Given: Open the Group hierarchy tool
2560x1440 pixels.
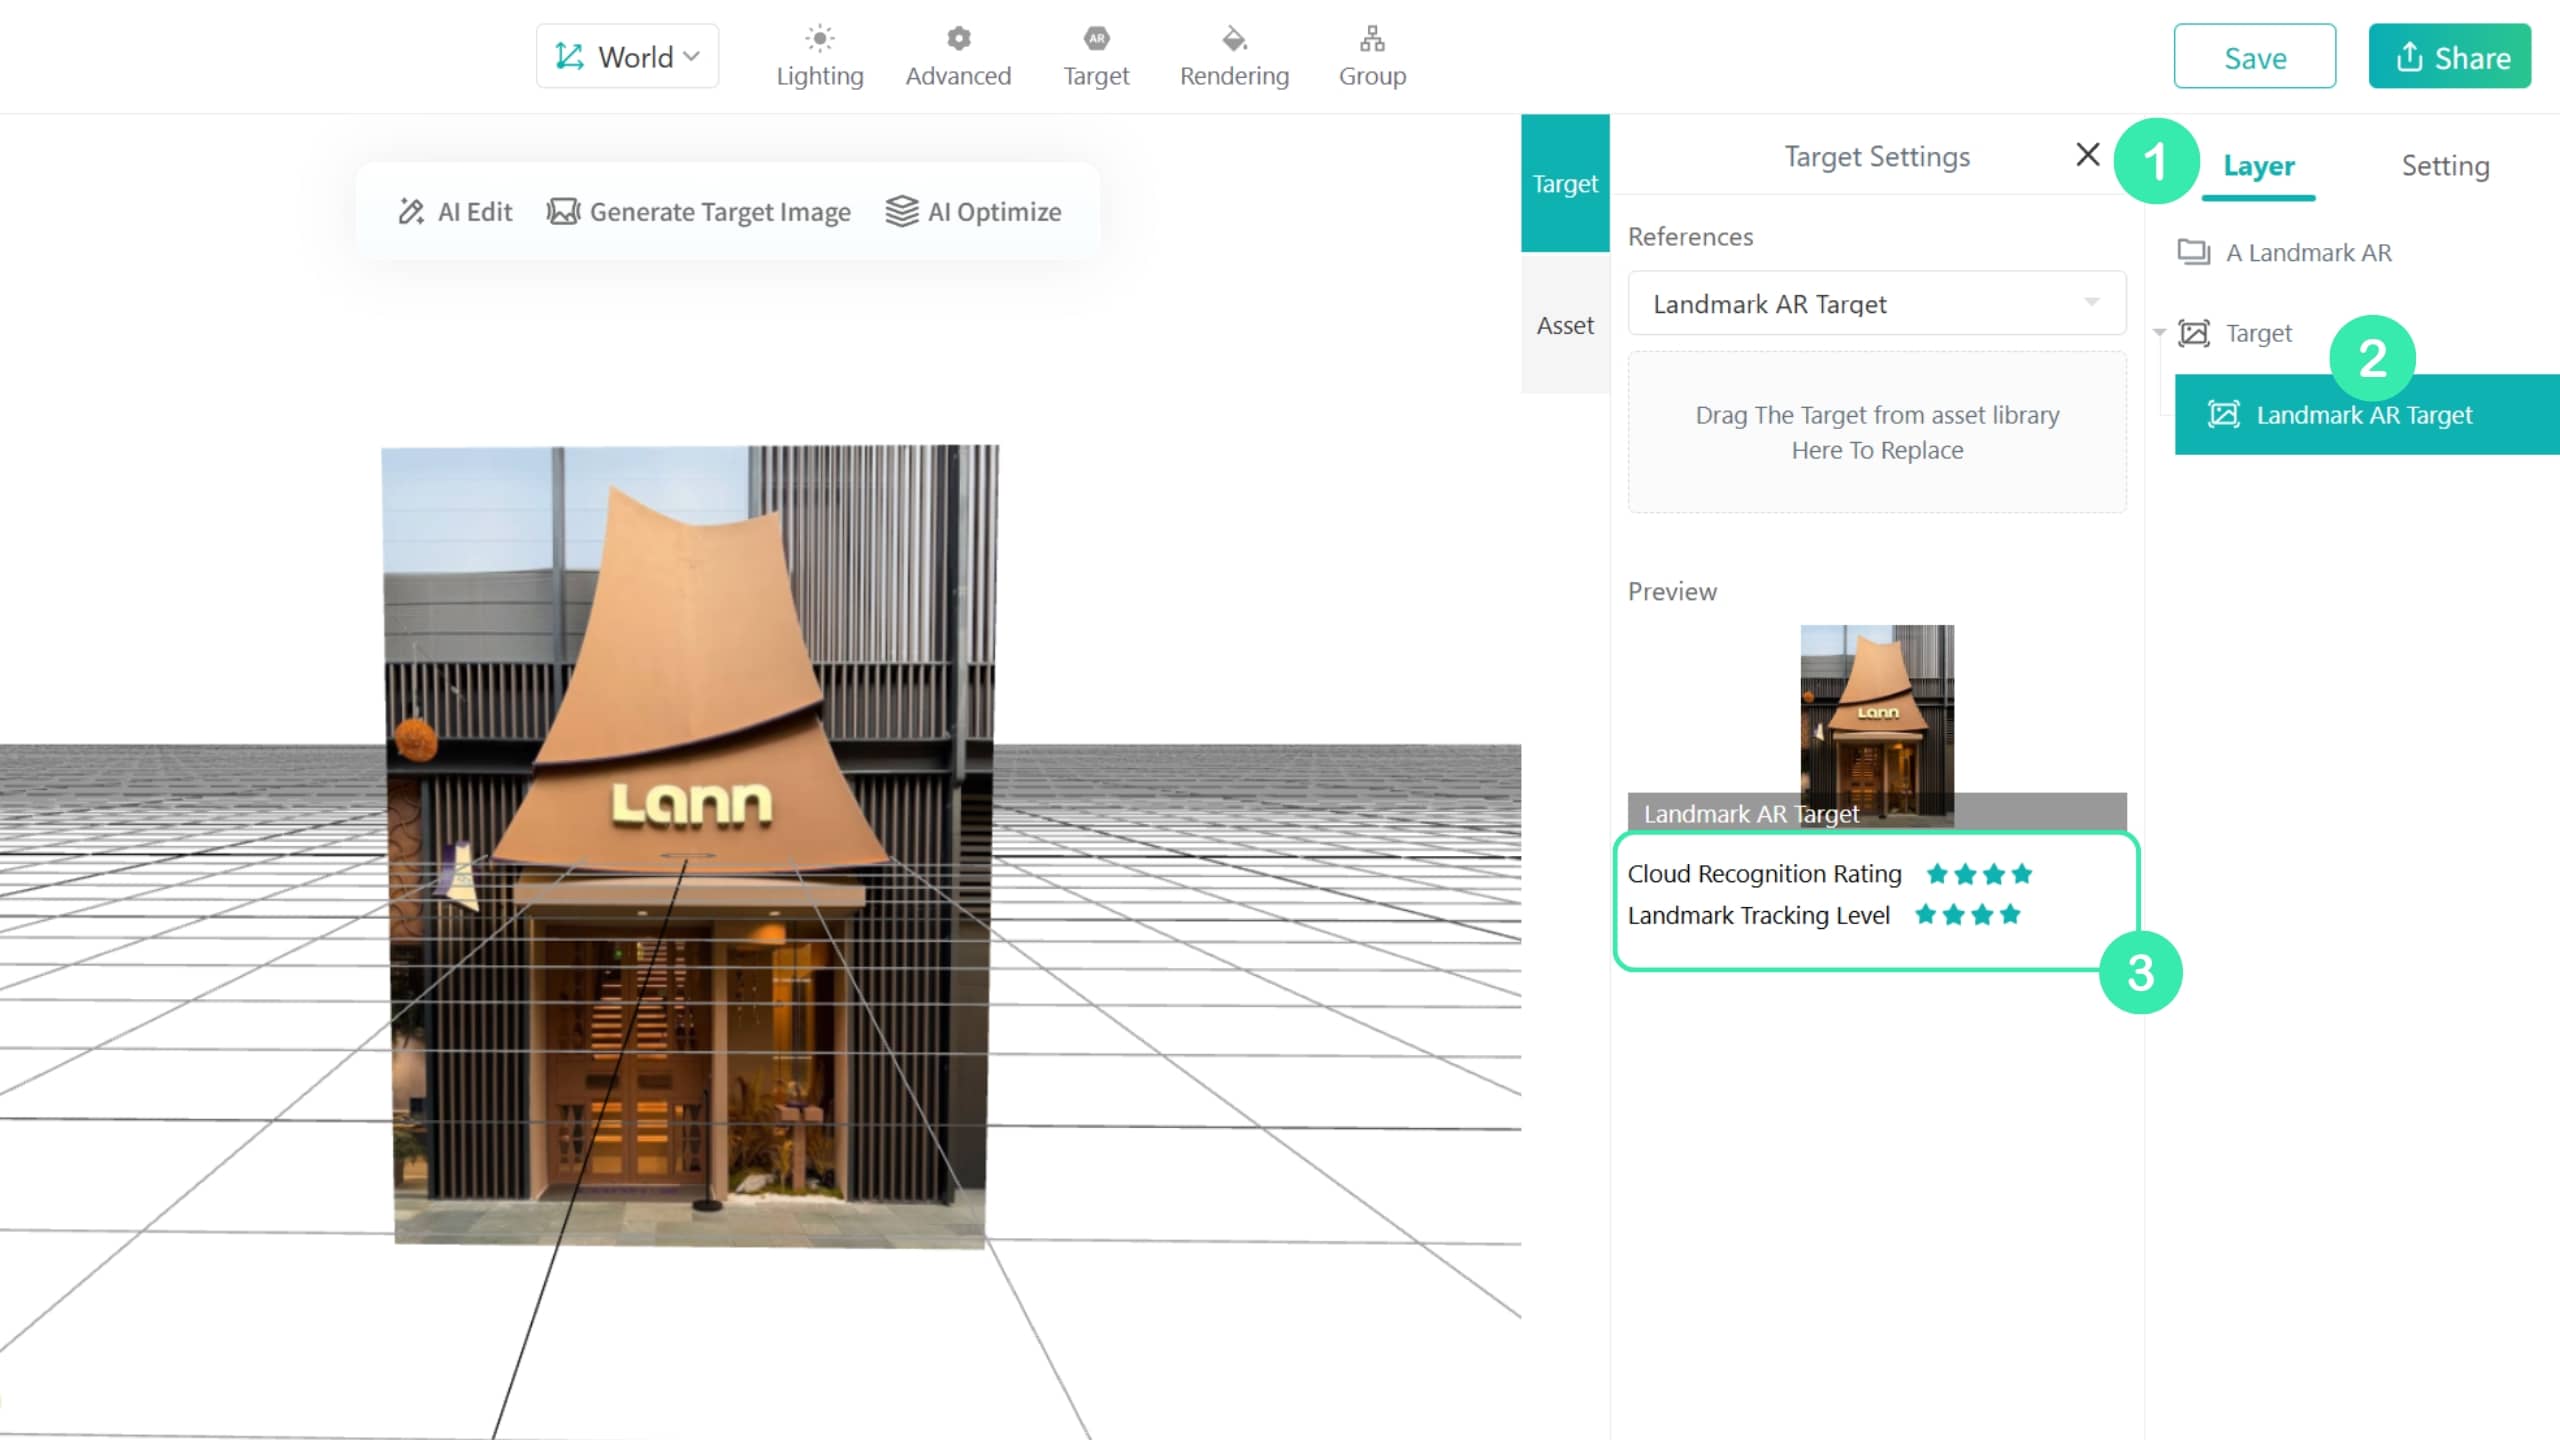Looking at the screenshot, I should tap(1372, 57).
